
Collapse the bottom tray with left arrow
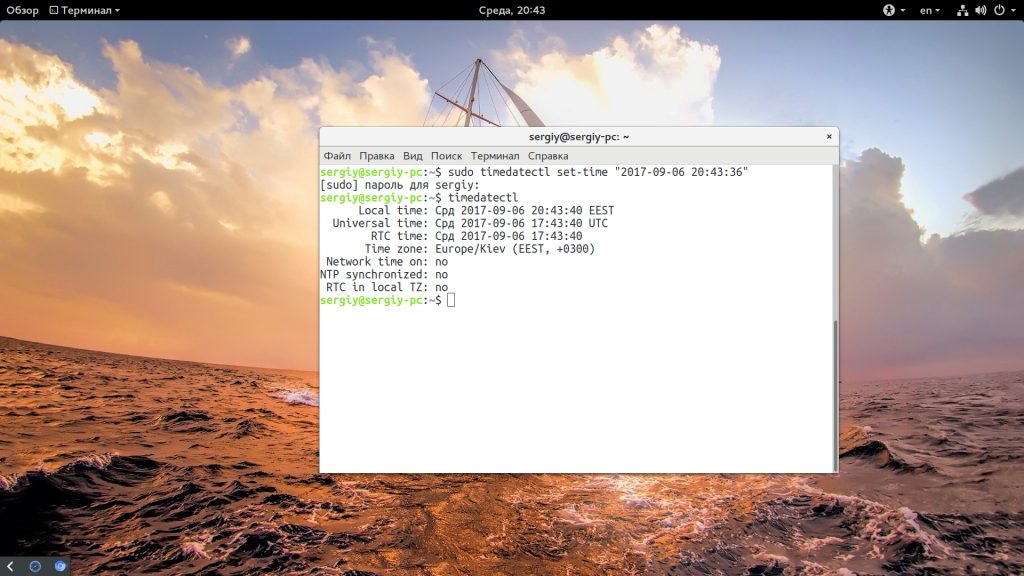(x=9, y=566)
